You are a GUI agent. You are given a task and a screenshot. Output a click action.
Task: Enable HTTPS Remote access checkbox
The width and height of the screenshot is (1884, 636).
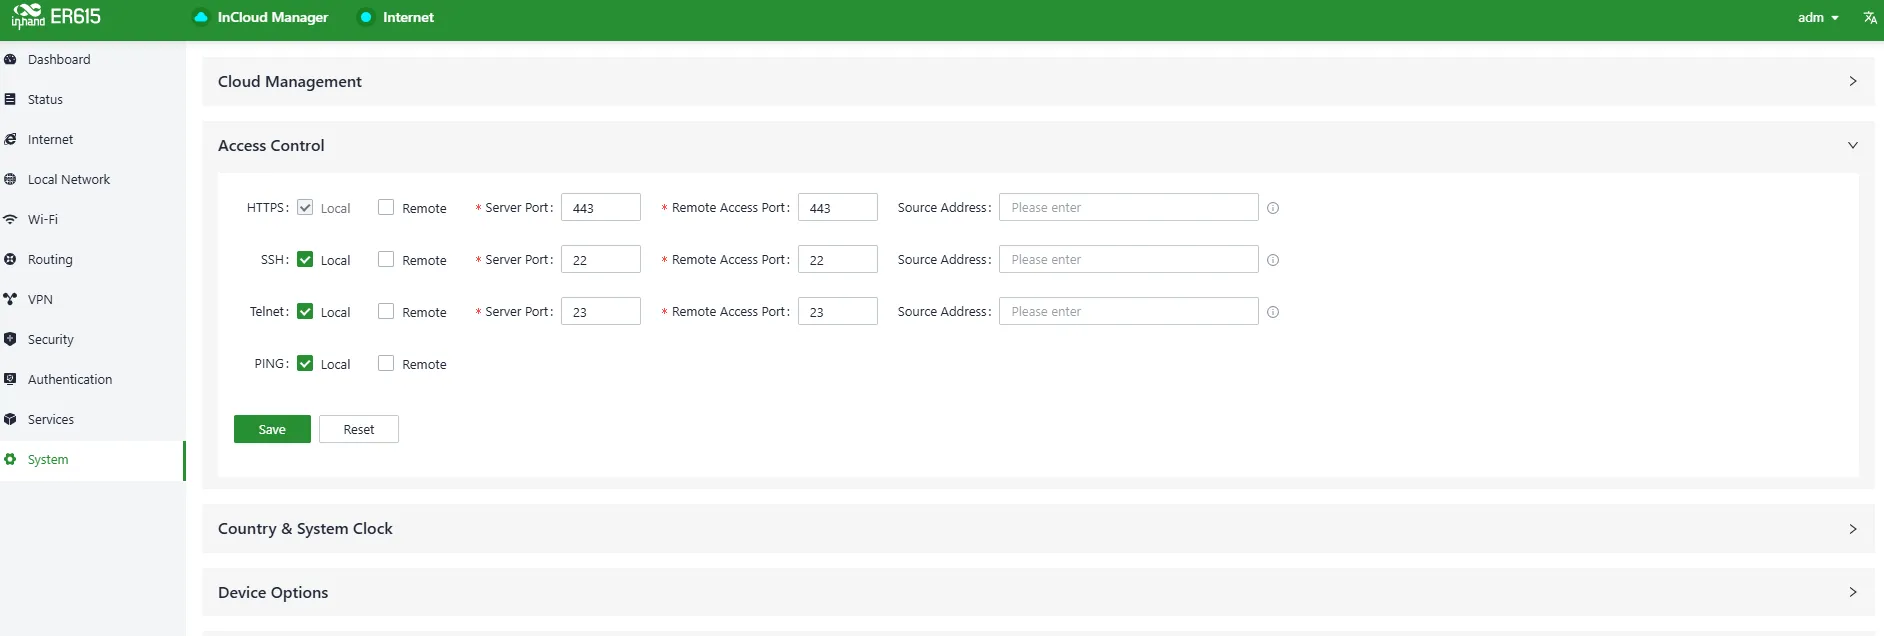pos(386,207)
